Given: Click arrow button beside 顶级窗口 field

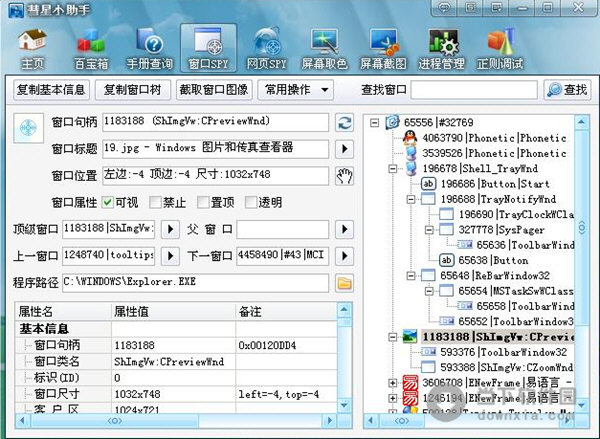Looking at the screenshot, I should pyautogui.click(x=170, y=229).
